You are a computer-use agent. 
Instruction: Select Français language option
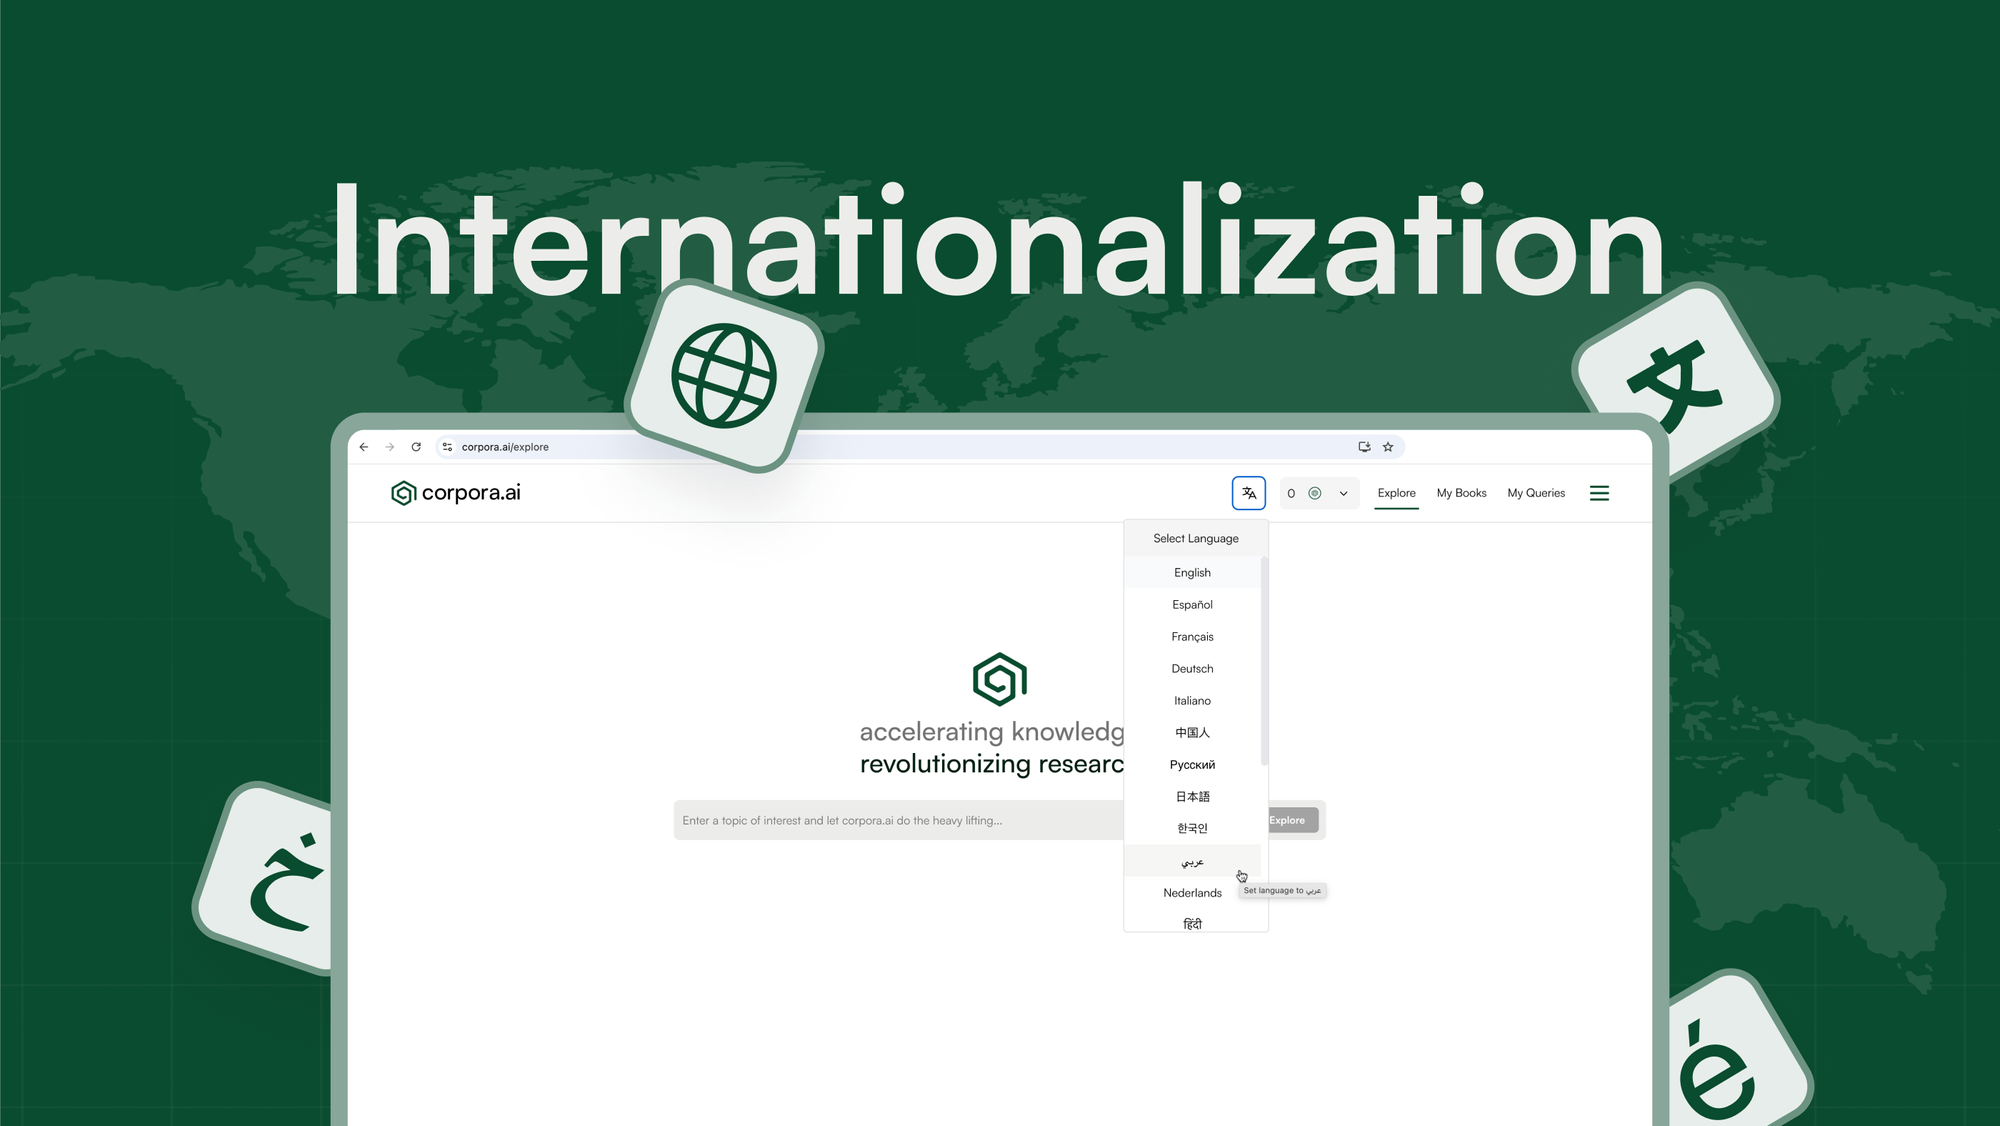click(x=1192, y=637)
